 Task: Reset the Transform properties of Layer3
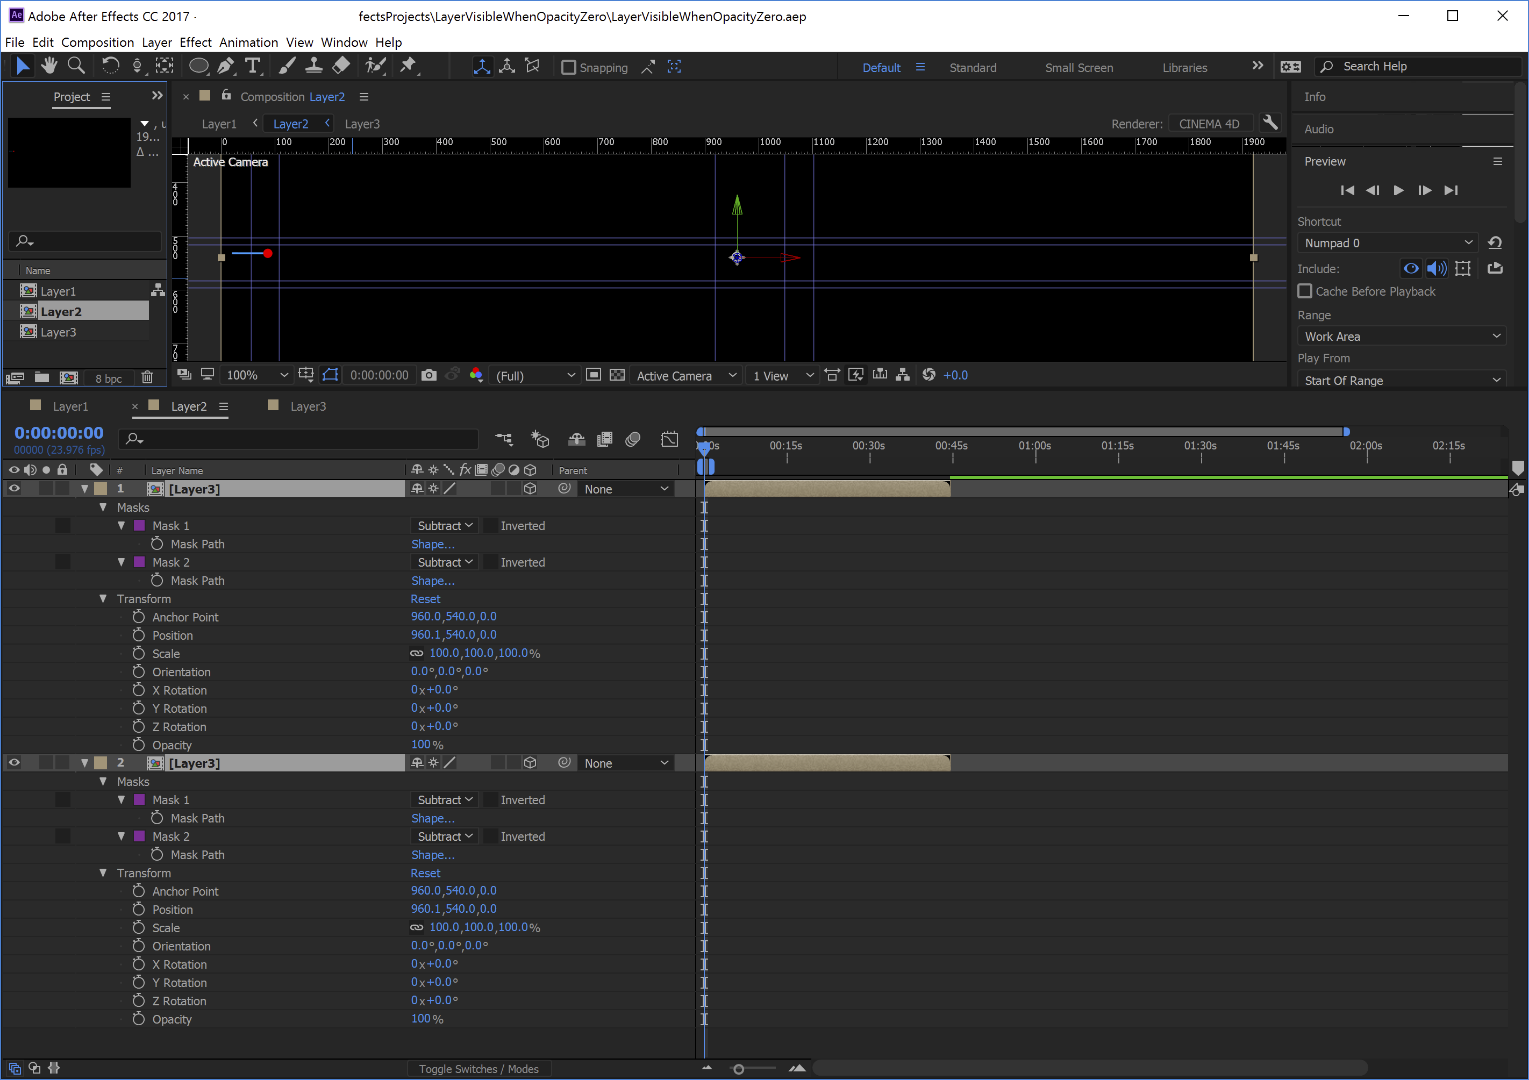pos(425,598)
